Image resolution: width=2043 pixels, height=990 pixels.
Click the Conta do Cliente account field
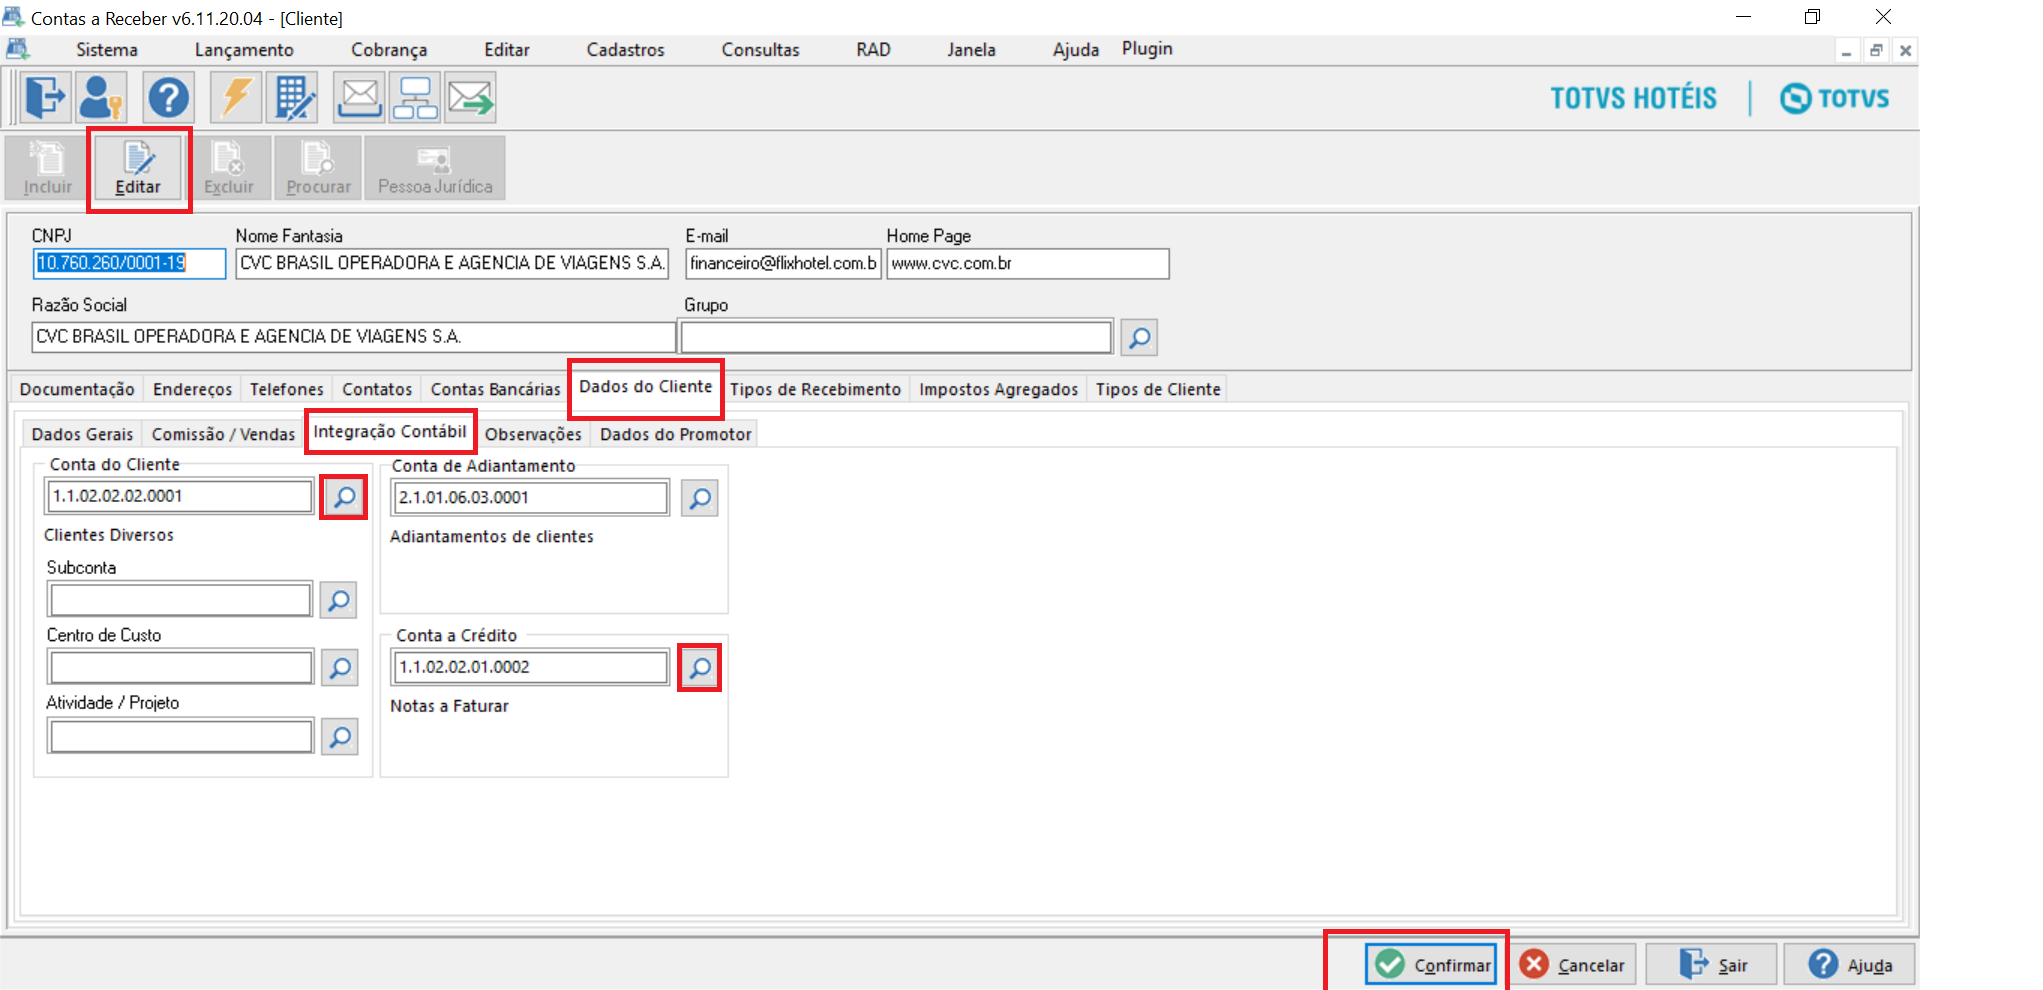tap(180, 496)
